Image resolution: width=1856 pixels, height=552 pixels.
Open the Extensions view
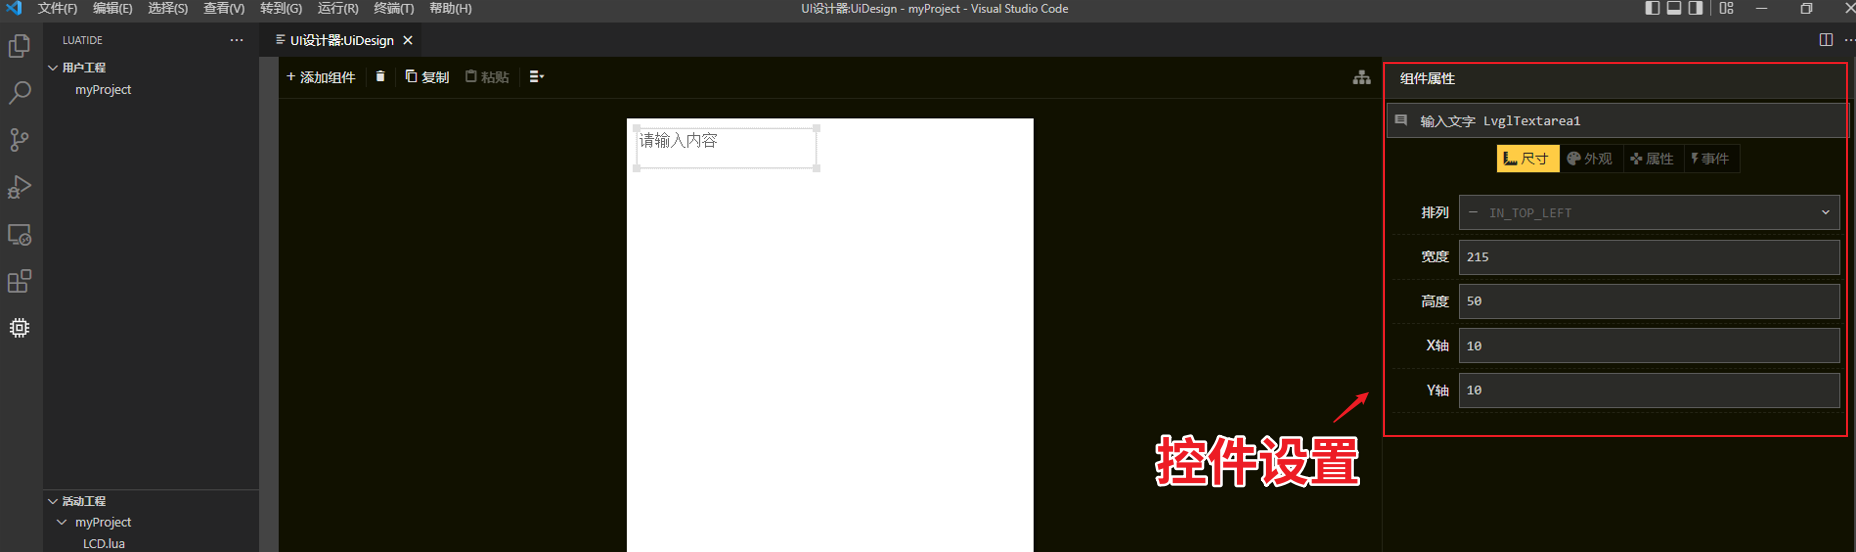pos(19,281)
